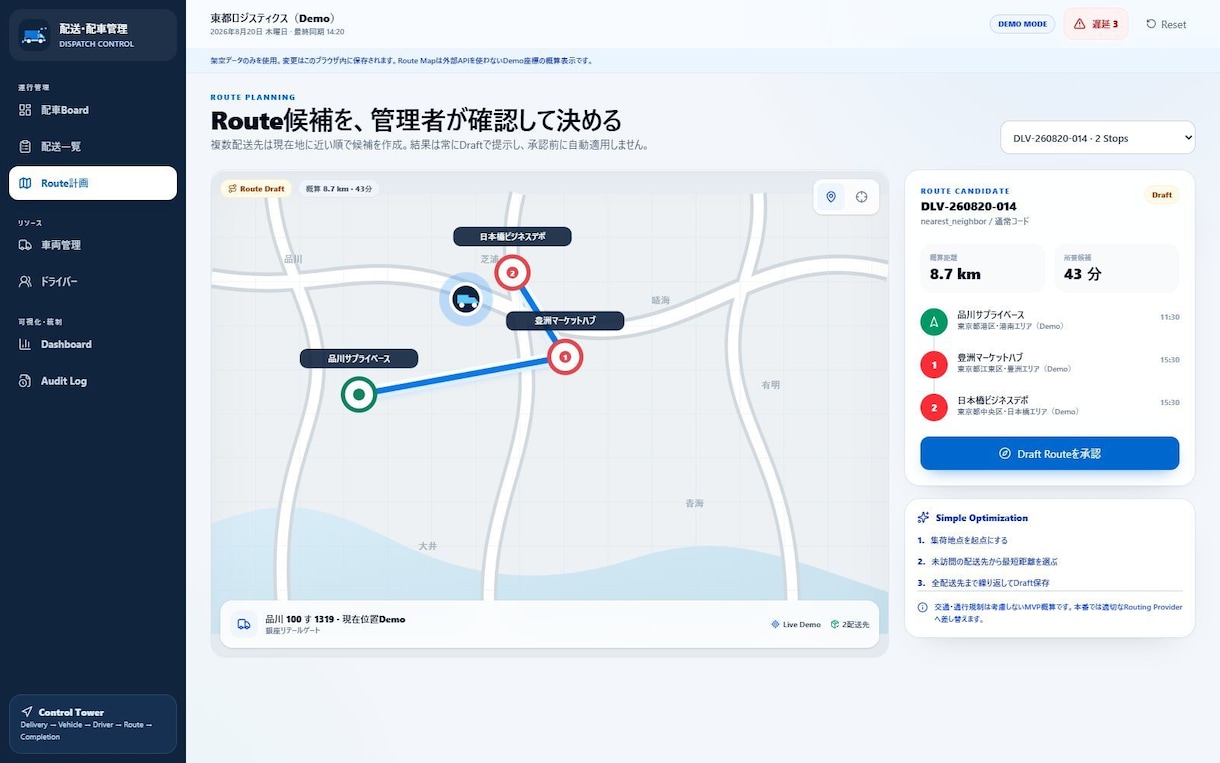Image resolution: width=1220 pixels, height=763 pixels.
Task: Go to 車両管理 page
Action: tap(93, 245)
